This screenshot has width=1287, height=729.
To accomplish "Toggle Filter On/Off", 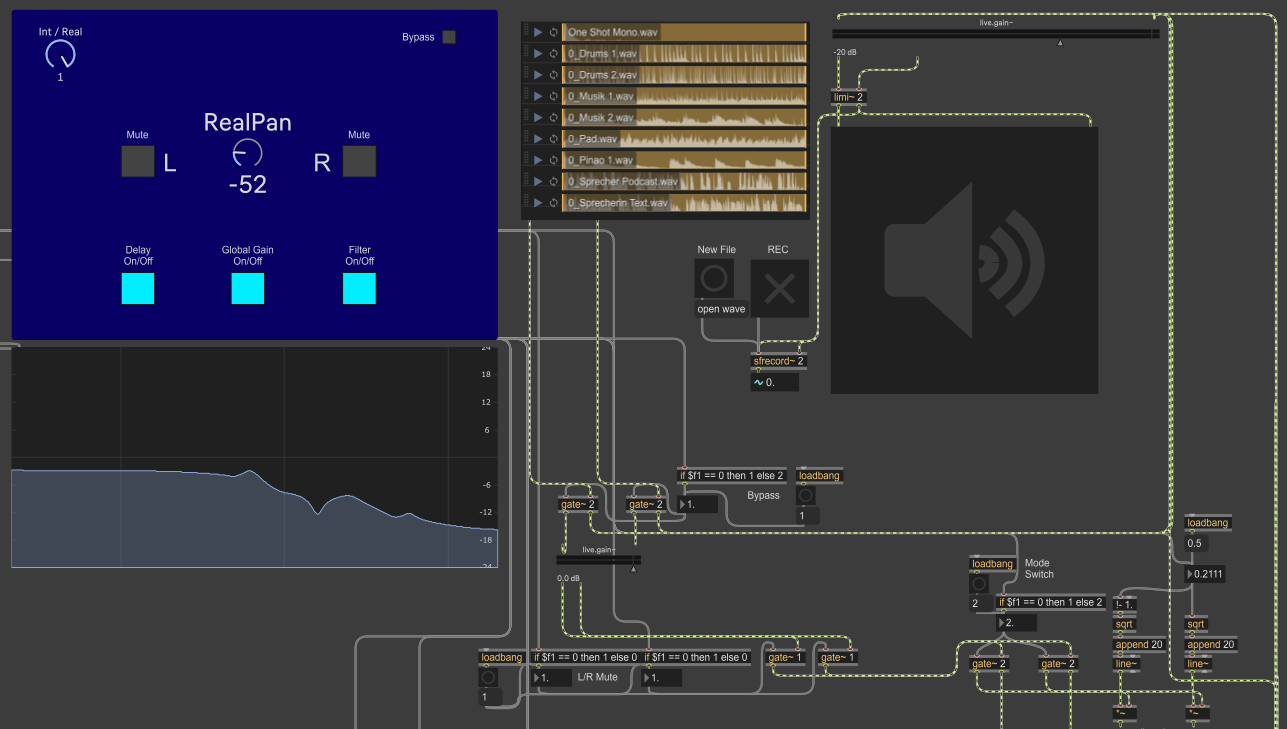I will click(359, 288).
